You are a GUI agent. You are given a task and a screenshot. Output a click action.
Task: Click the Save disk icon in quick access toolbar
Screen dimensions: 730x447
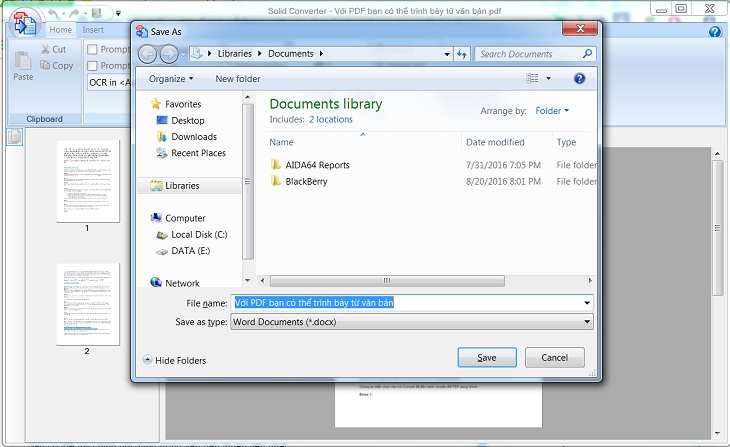(97, 13)
